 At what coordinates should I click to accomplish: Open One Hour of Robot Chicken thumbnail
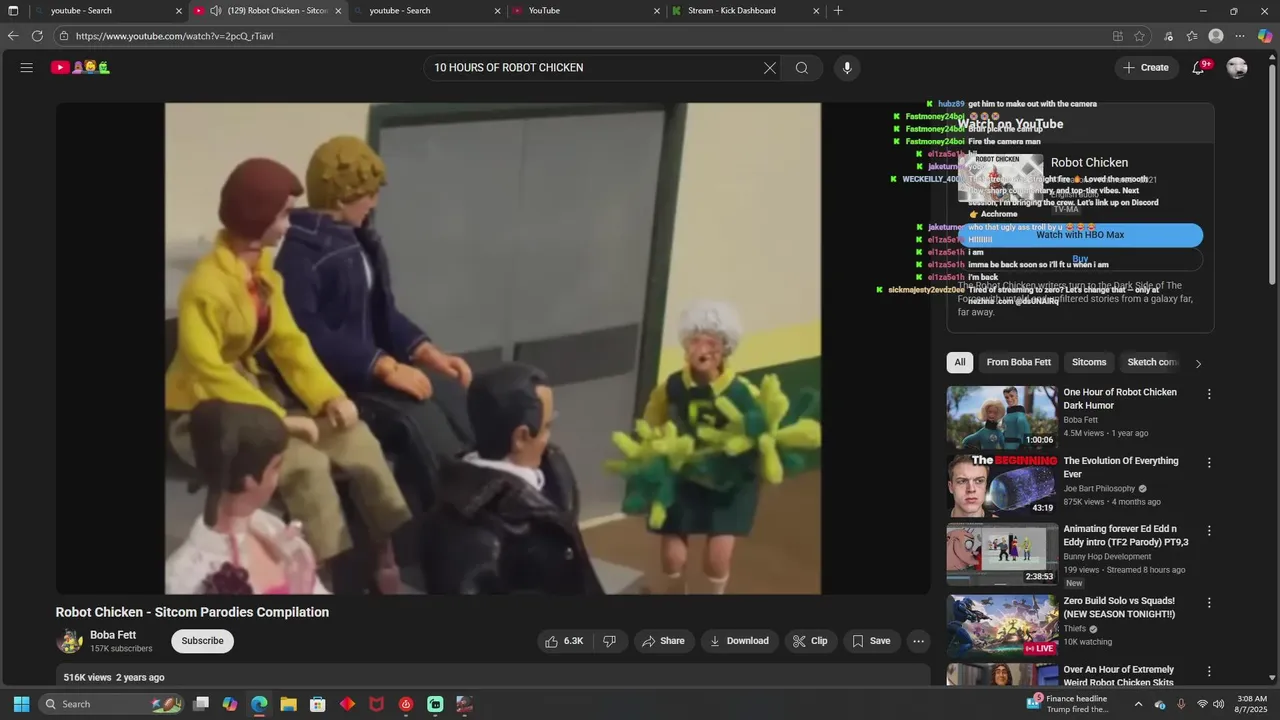pyautogui.click(x=1002, y=417)
